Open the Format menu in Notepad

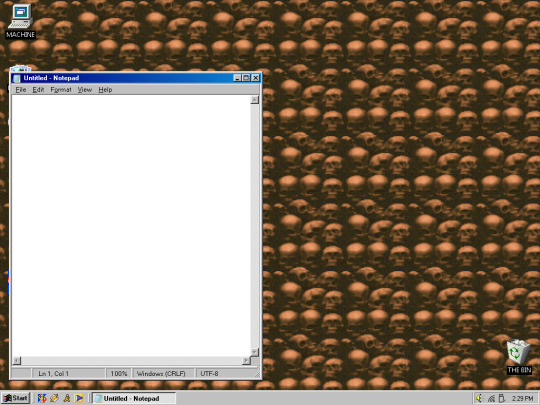(x=61, y=90)
